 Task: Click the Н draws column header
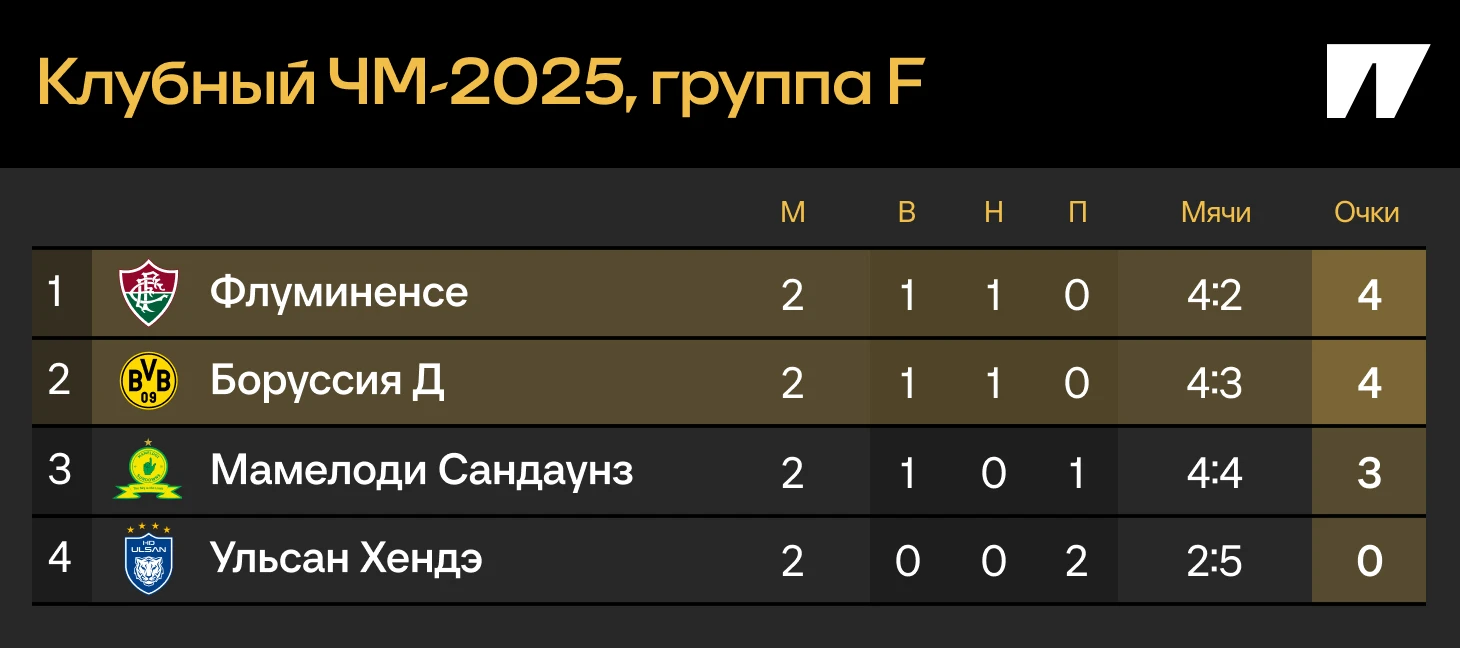[993, 212]
